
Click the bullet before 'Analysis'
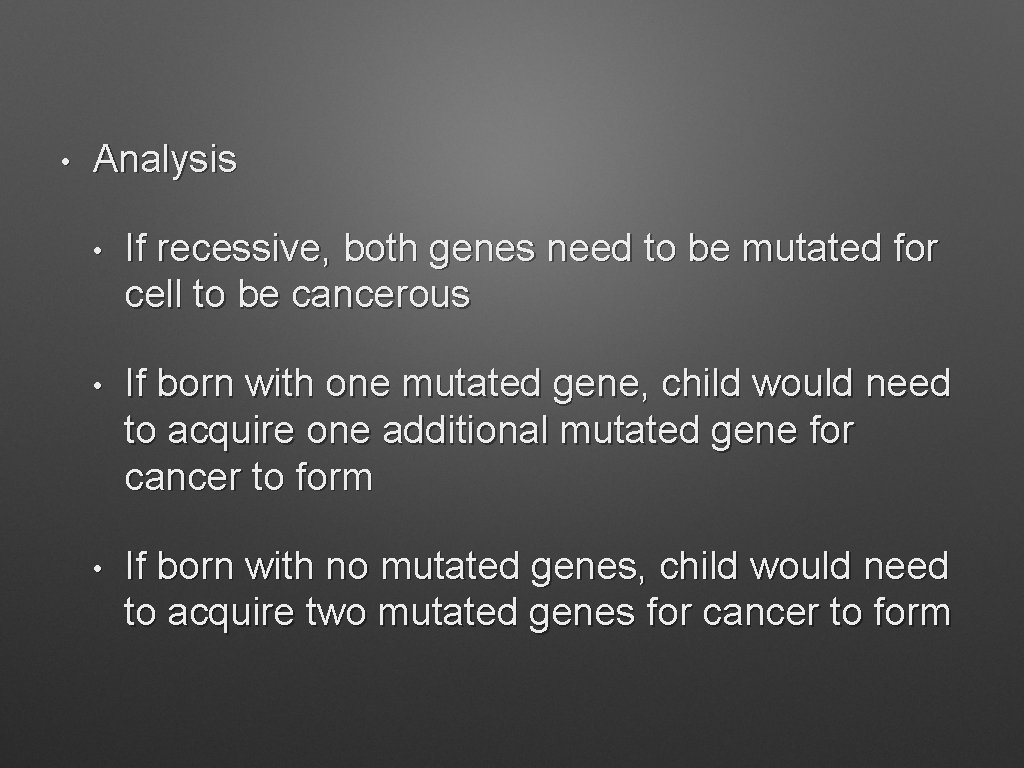(65, 161)
